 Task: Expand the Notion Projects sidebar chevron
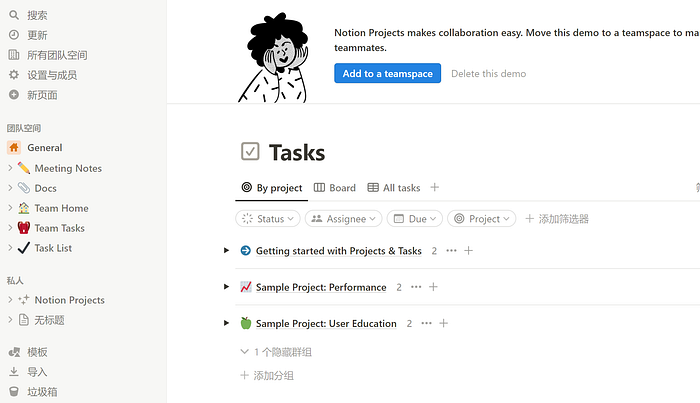click(x=10, y=299)
